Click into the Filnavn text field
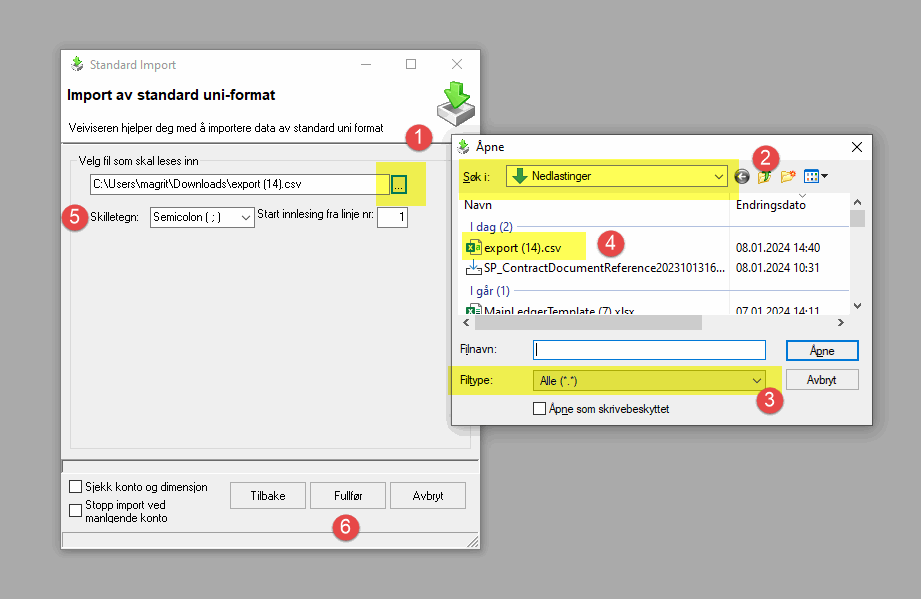Screen dimensions: 921x599 pos(650,350)
